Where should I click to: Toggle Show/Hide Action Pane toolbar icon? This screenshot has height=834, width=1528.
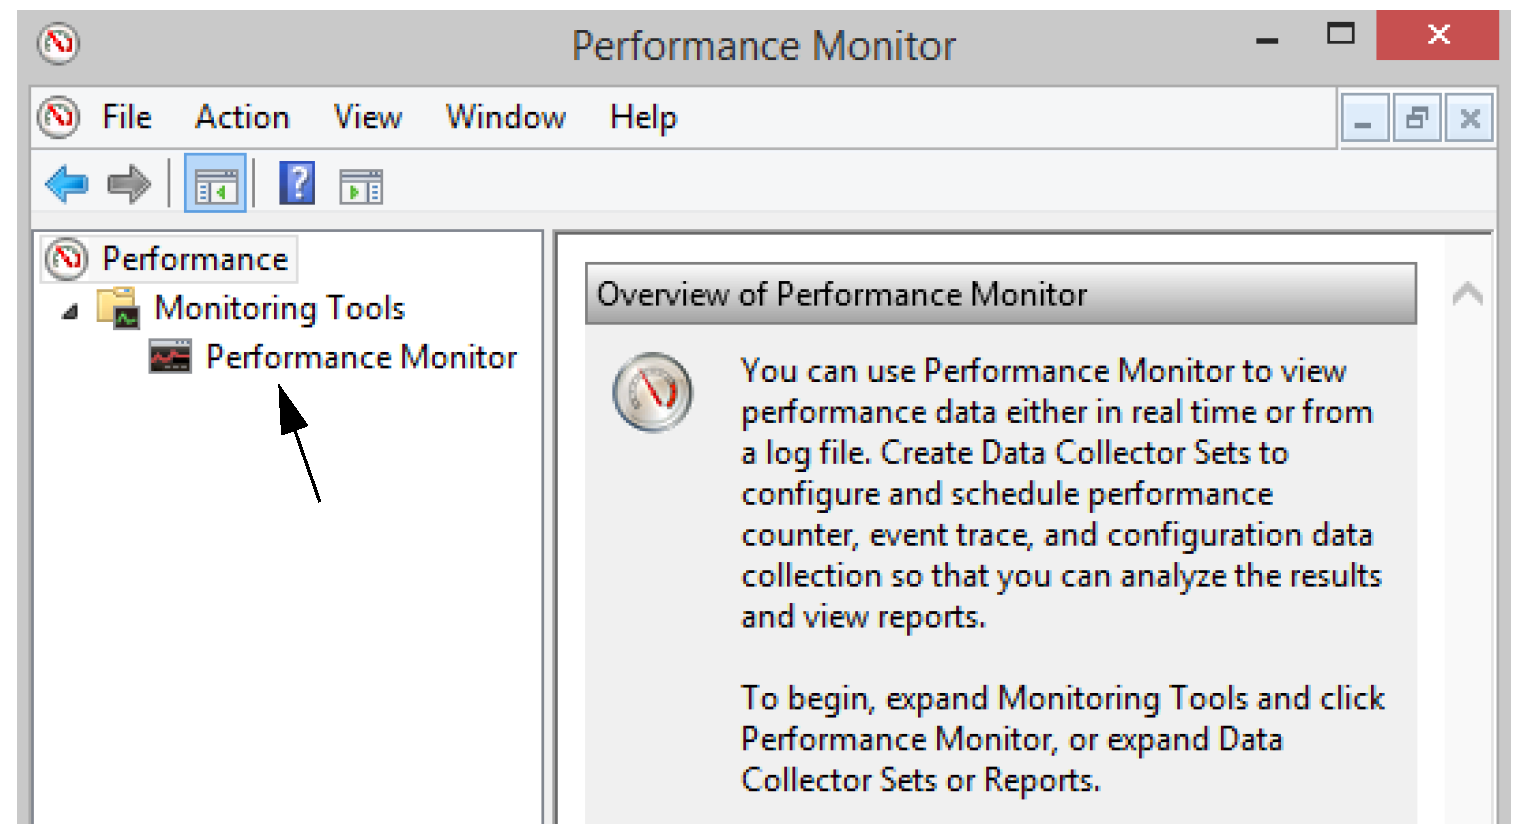click(361, 186)
